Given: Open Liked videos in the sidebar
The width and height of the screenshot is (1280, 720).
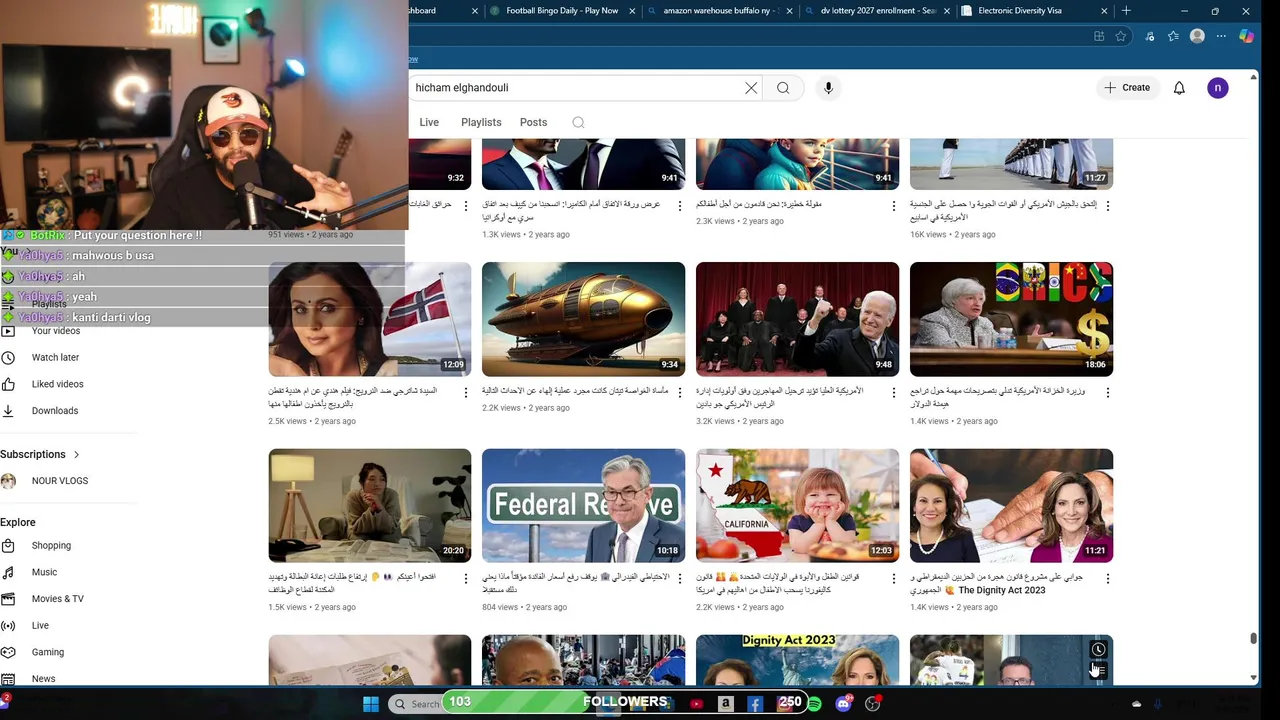Looking at the screenshot, I should click(x=57, y=384).
